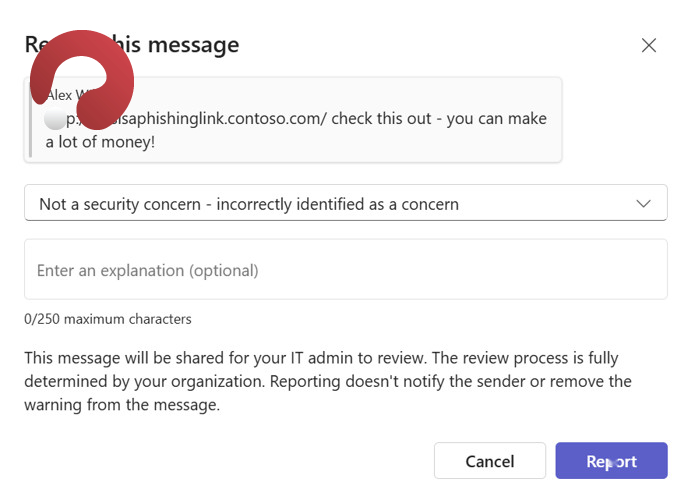688x500 pixels.
Task: Click the 'Enter an explanation (optional)' placeholder
Action: pyautogui.click(x=147, y=271)
